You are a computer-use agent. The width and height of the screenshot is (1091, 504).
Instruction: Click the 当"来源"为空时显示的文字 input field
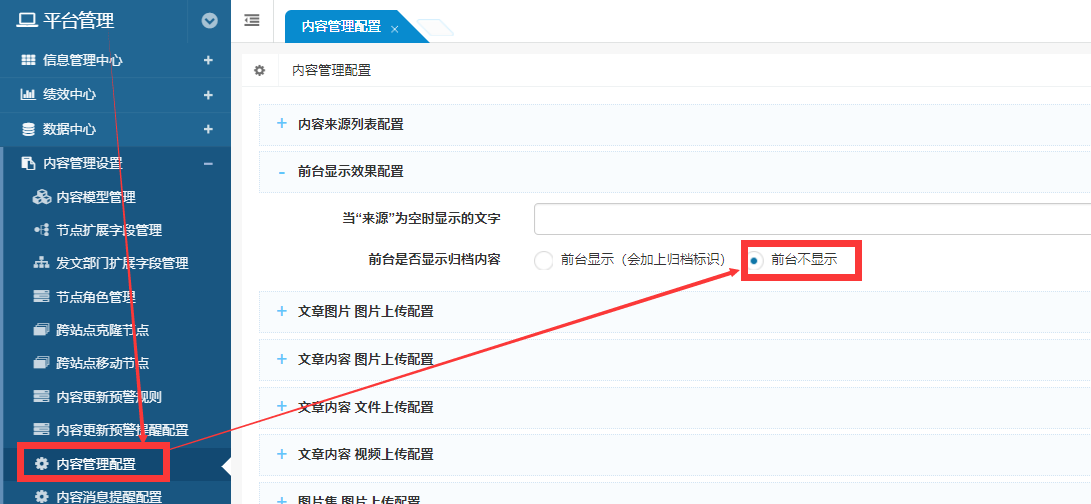[812, 219]
